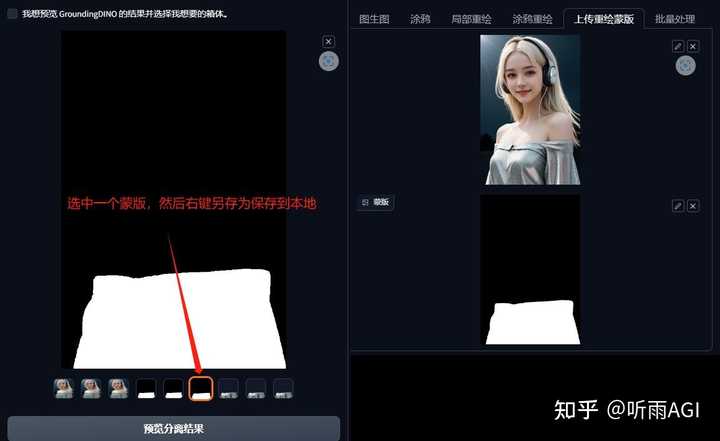Image resolution: width=720 pixels, height=441 pixels.
Task: Select the first portrait thumbnail in gallery
Action: [63, 389]
